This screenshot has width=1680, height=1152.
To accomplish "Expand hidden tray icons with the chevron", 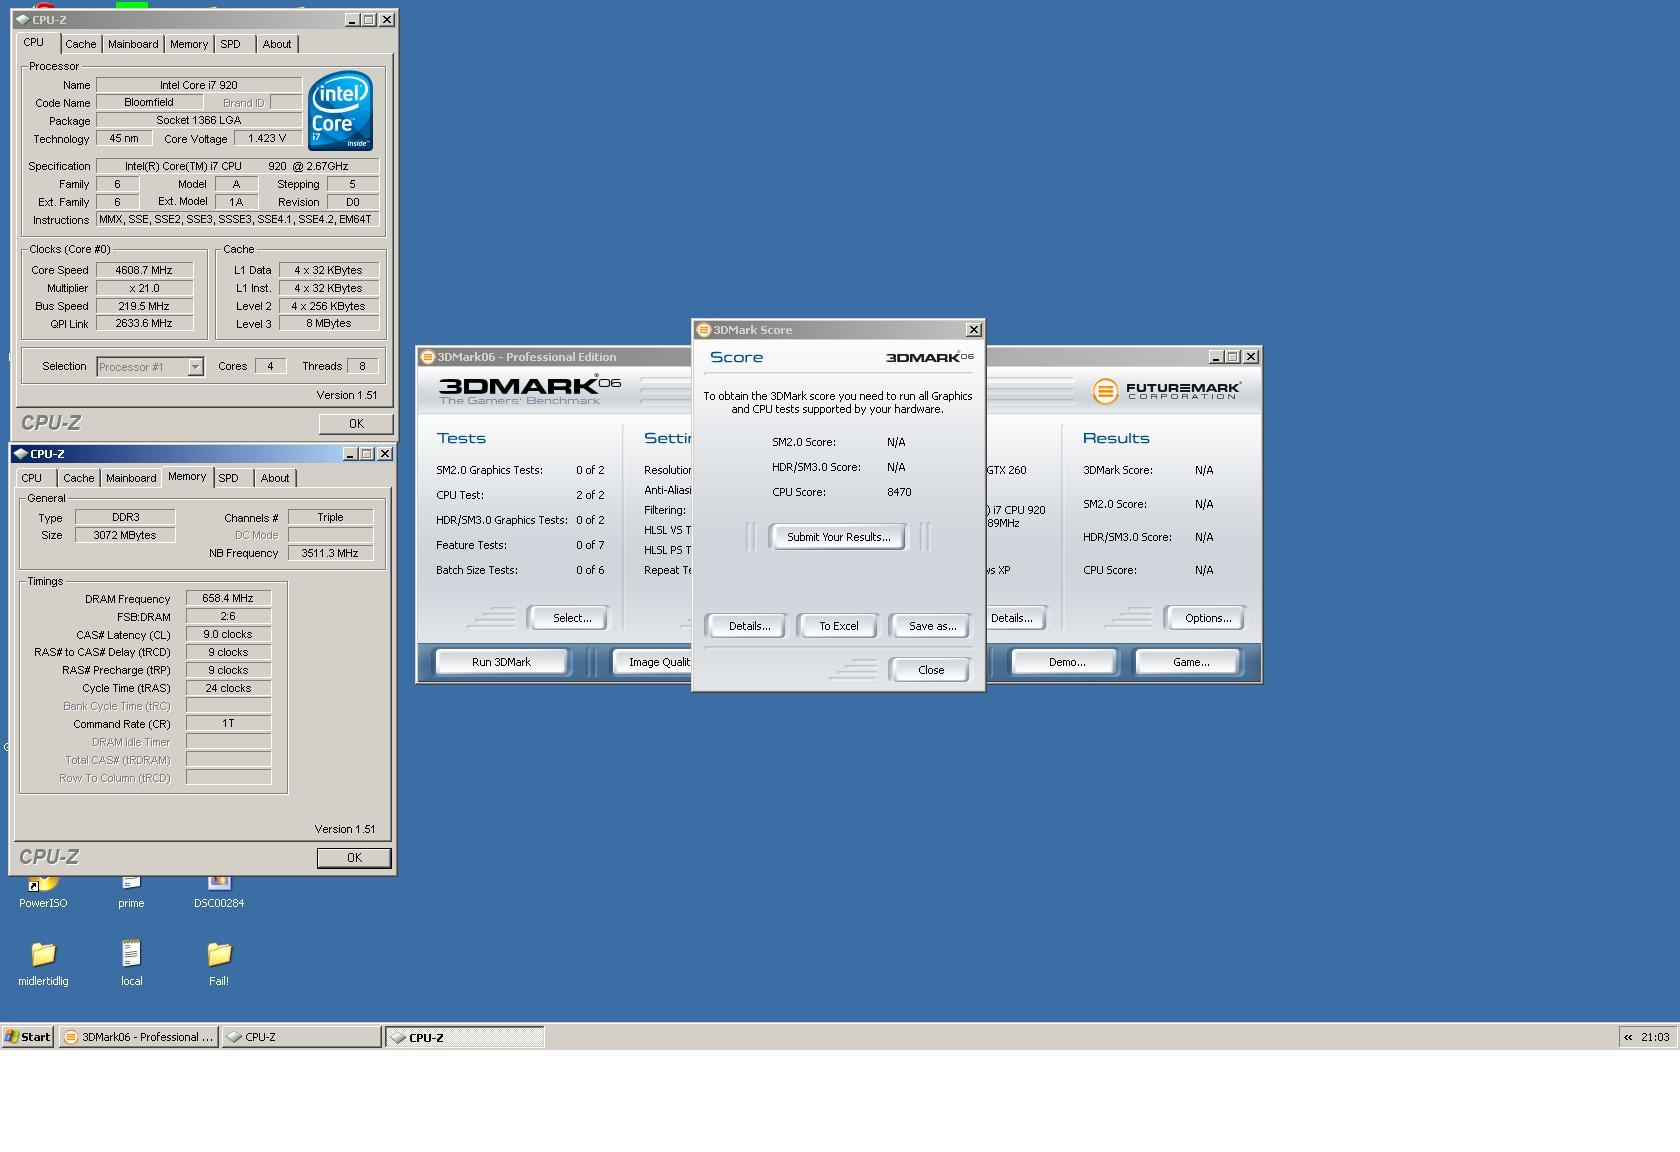I will click(1628, 1037).
